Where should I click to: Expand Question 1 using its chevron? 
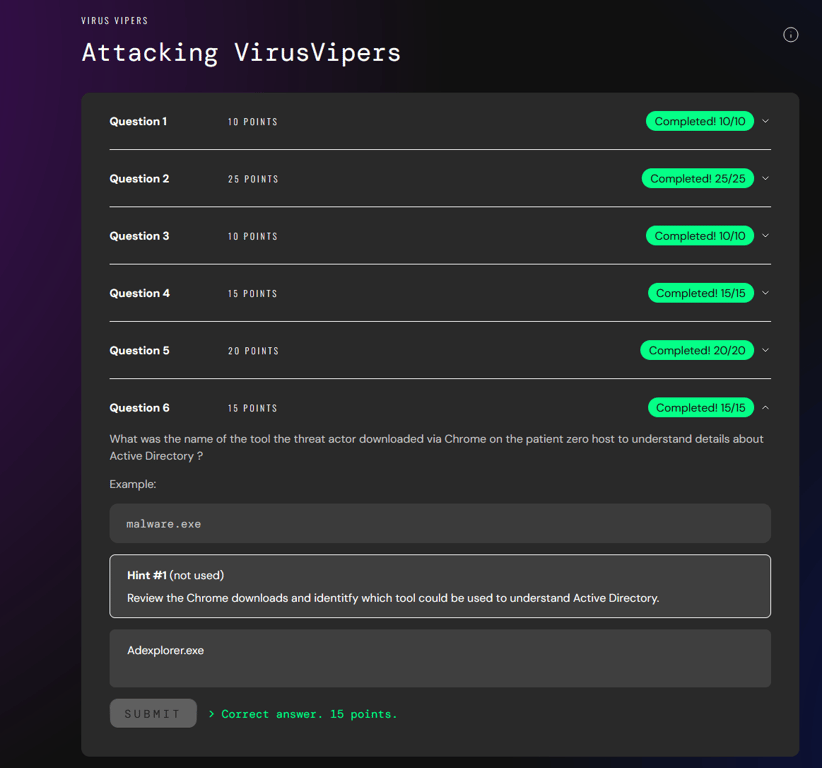[766, 122]
